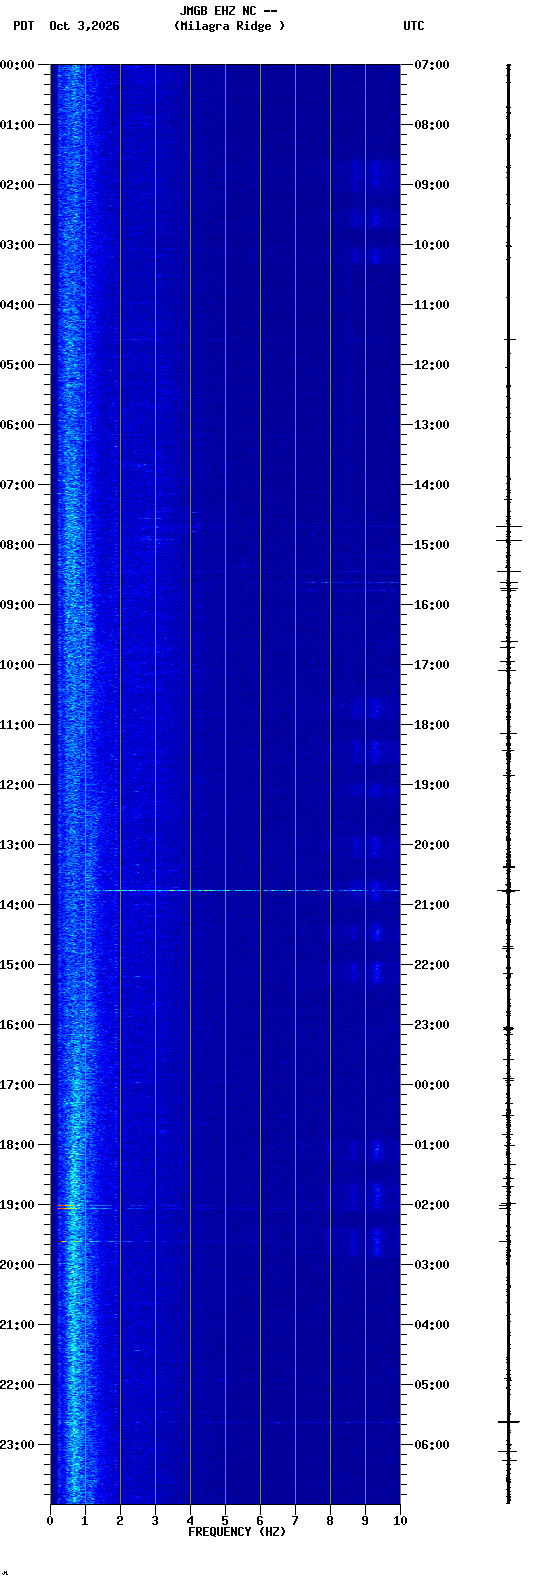Click the (Milagra Ridge ) subtitle
Image resolution: width=552 pixels, height=1584 pixels.
pos(229,26)
